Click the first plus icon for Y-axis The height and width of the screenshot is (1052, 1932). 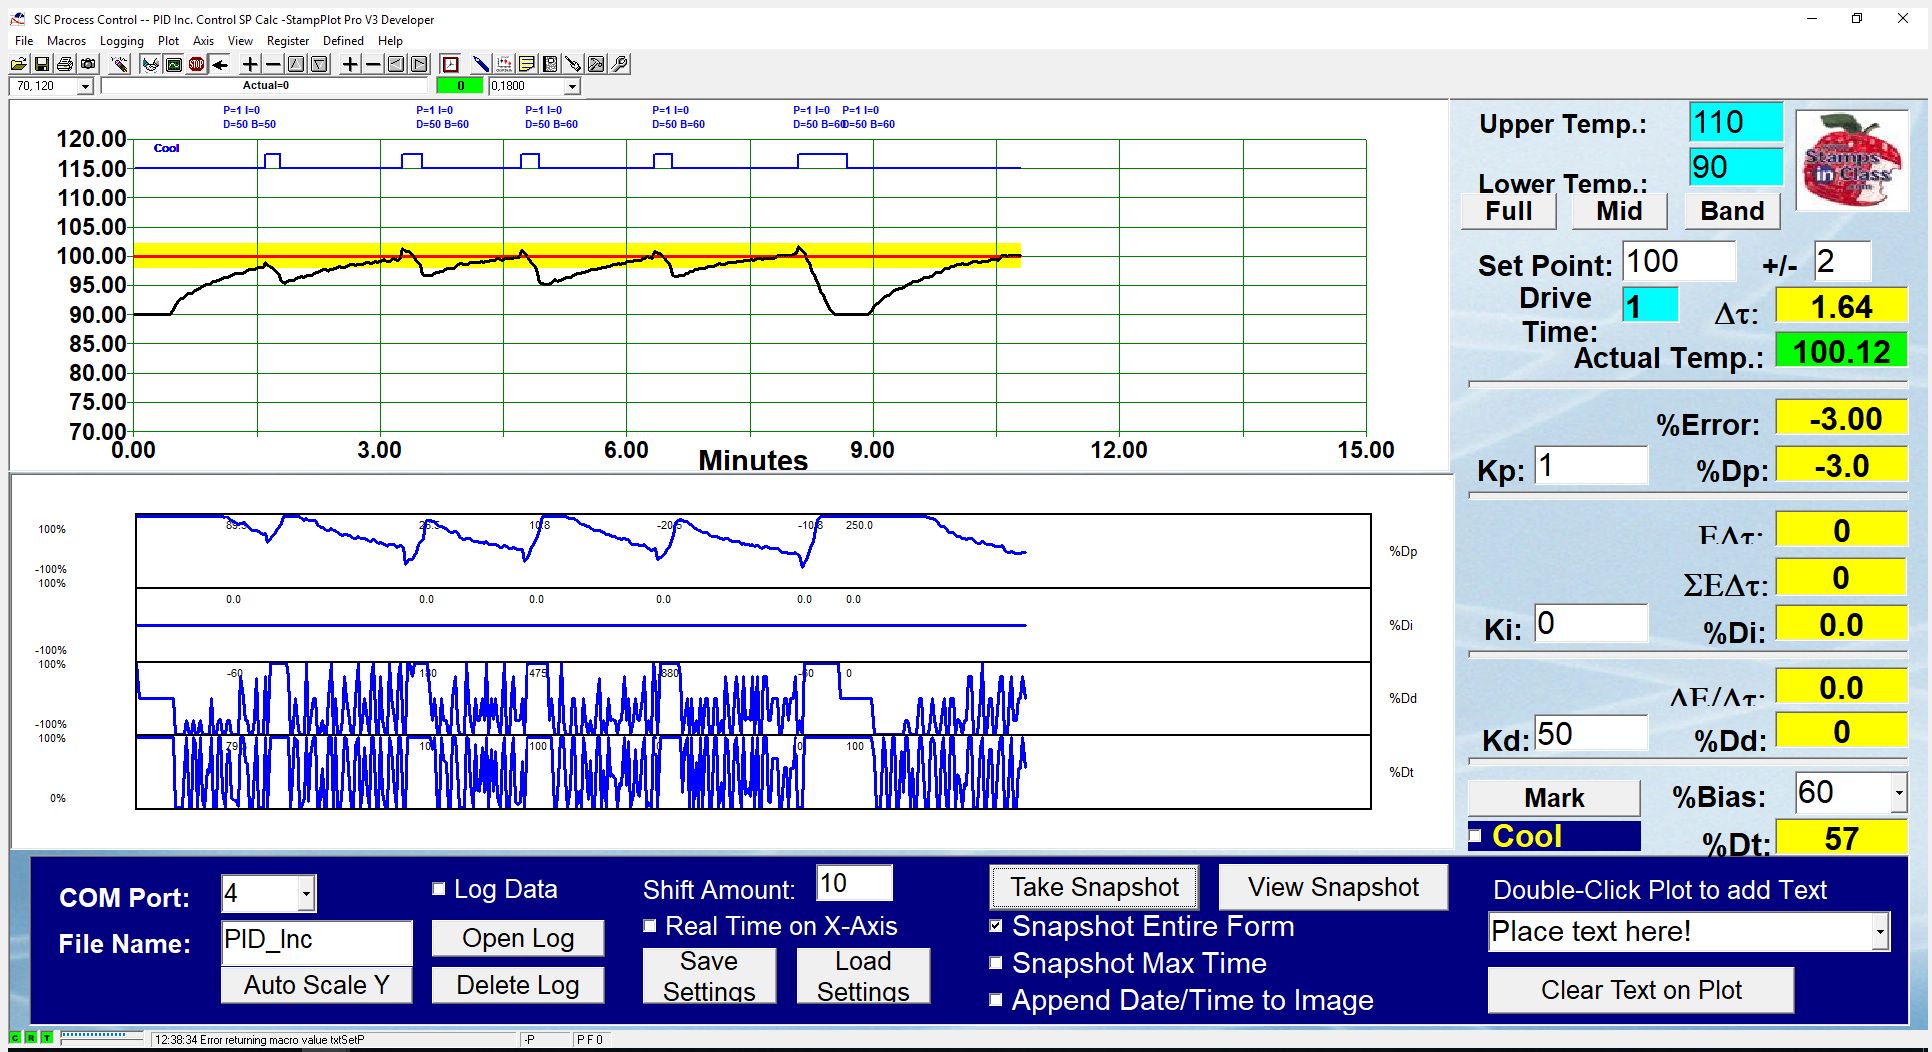(x=250, y=64)
